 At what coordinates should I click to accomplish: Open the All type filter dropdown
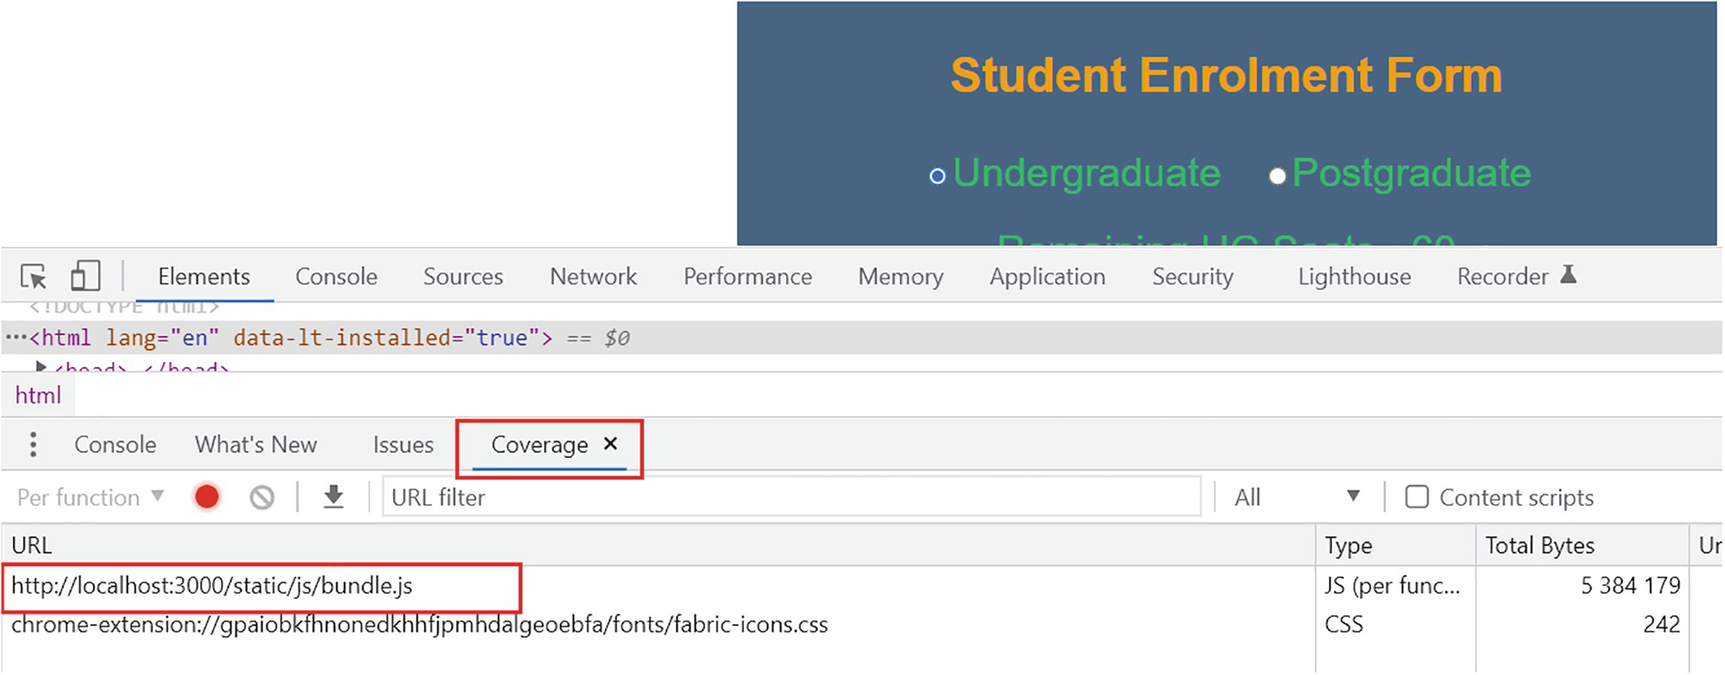(1297, 497)
